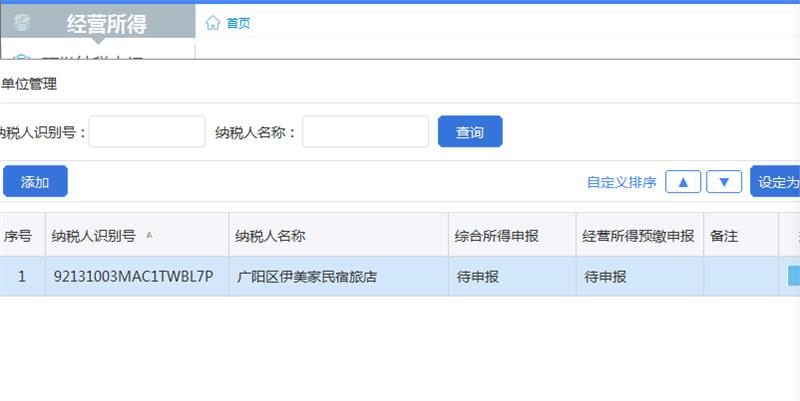This screenshot has width=800, height=401.
Task: Sort by the 纳税人识别号 column header
Action: 93,236
